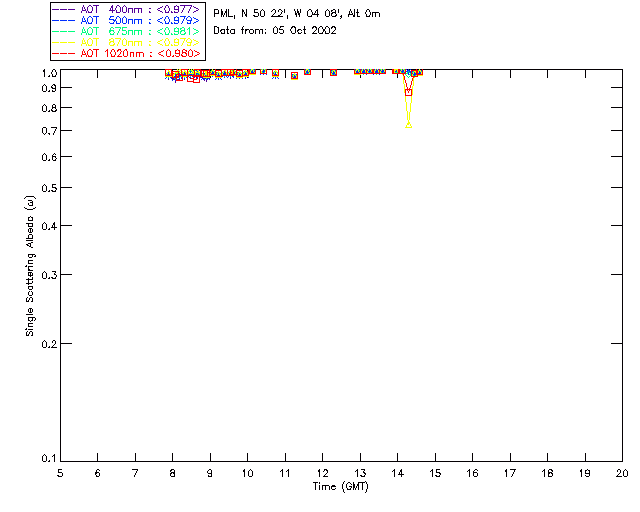Click the x-axis tick label '15'
640x512 pixels.
pos(435,473)
